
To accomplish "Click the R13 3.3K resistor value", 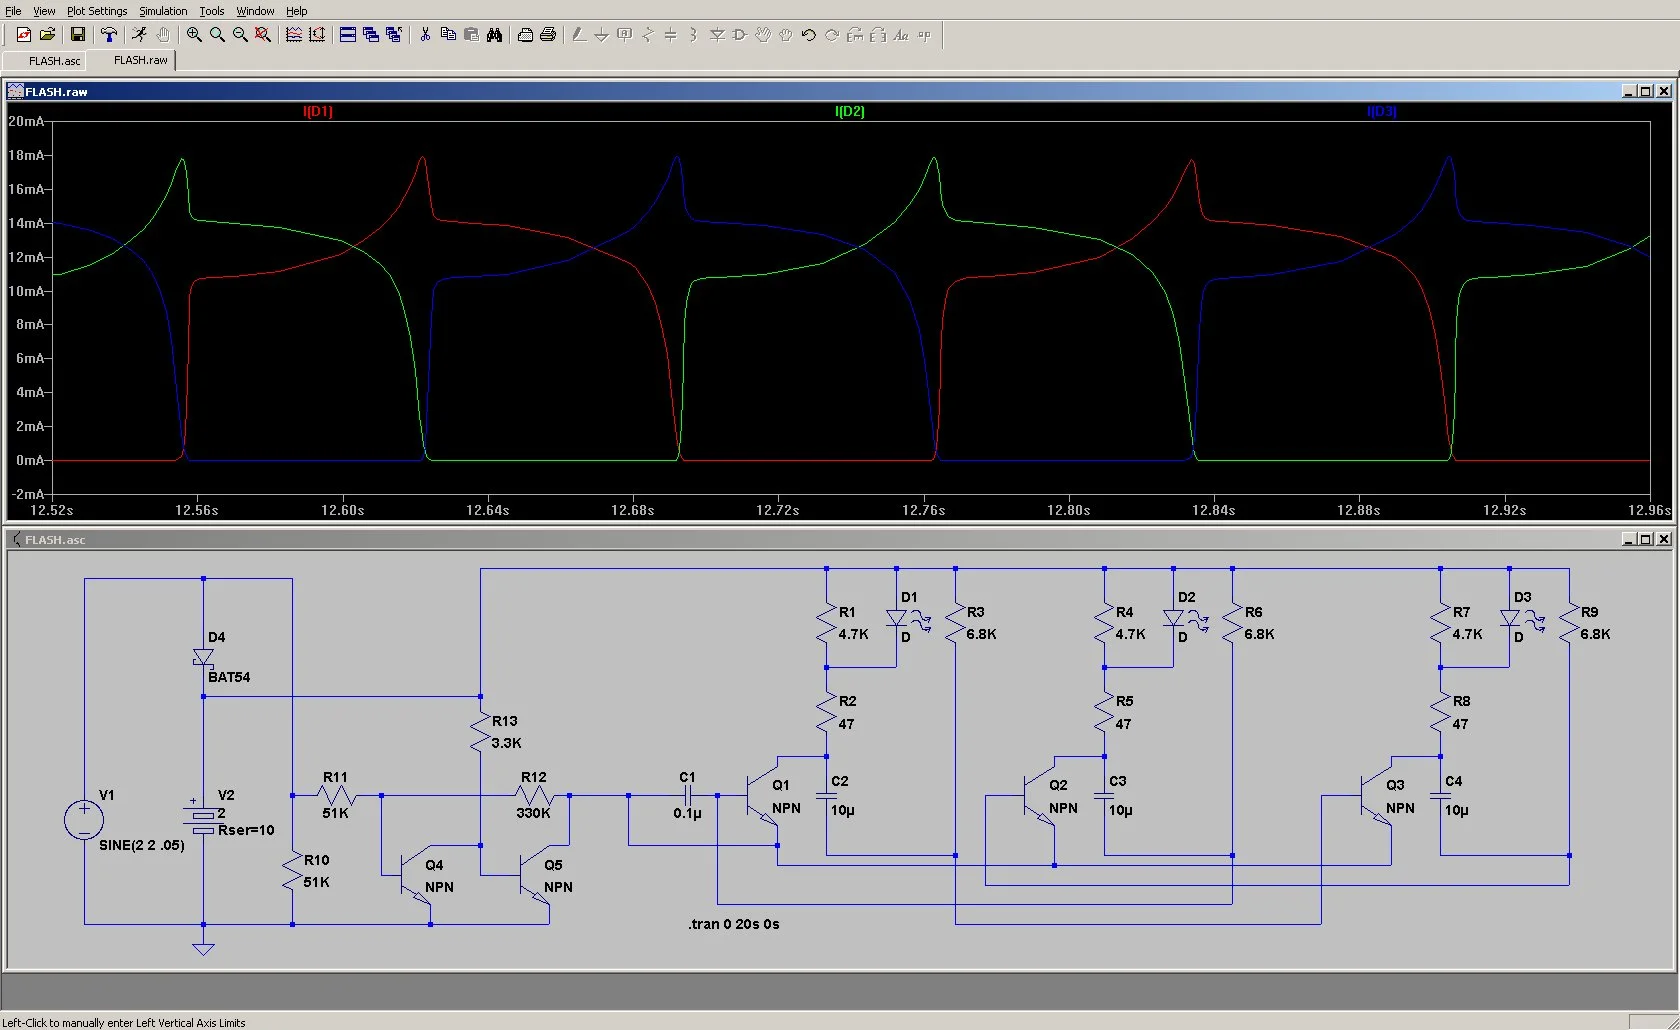I will 506,743.
